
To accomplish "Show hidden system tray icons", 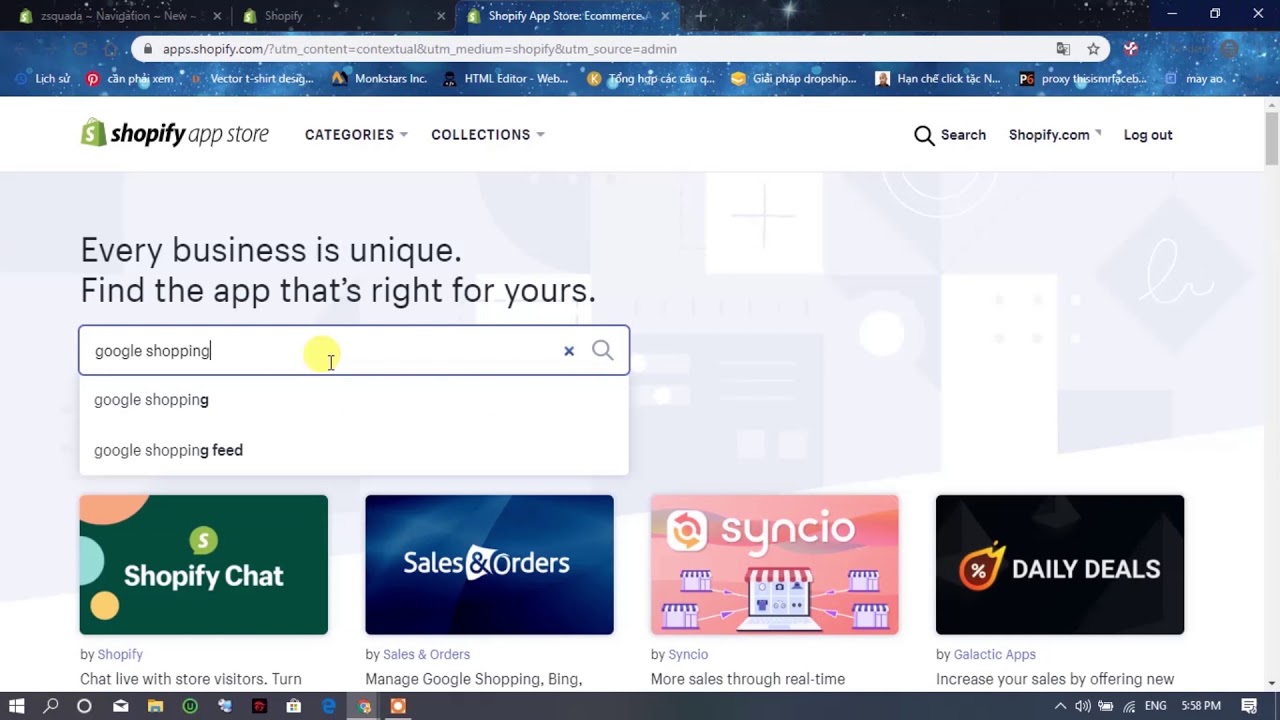I will tap(1060, 706).
